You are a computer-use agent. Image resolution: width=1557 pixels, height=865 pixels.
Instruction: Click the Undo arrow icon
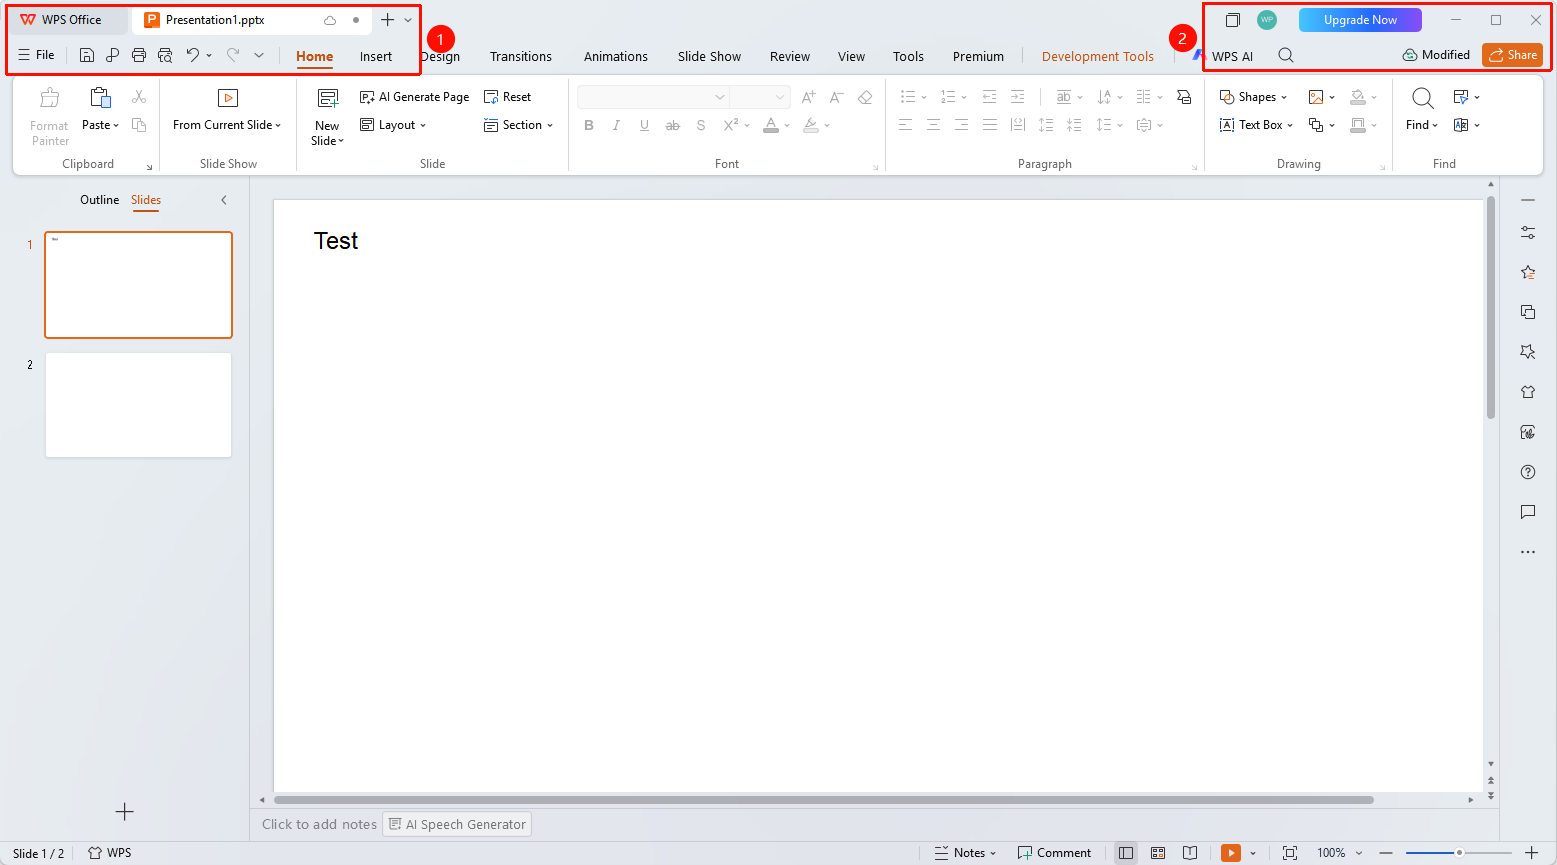(193, 56)
